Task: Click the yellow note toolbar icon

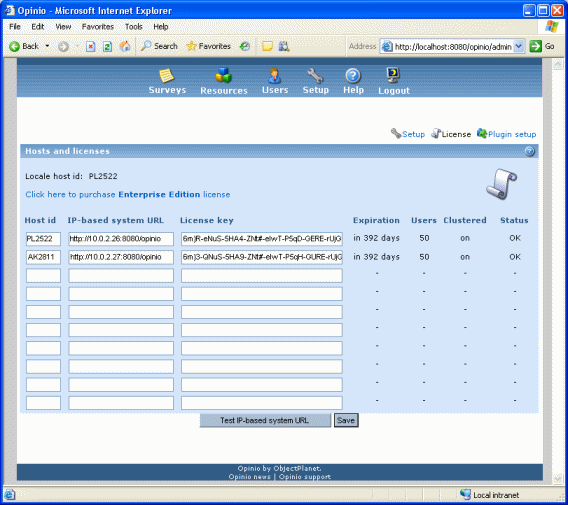Action: [x=267, y=46]
